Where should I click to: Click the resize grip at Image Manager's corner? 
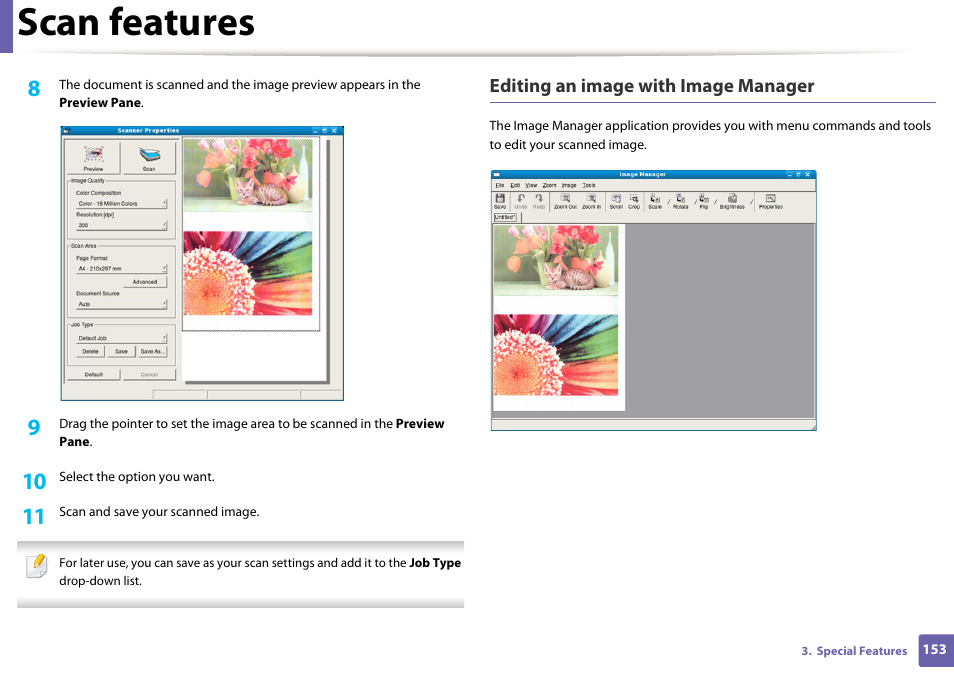point(813,427)
